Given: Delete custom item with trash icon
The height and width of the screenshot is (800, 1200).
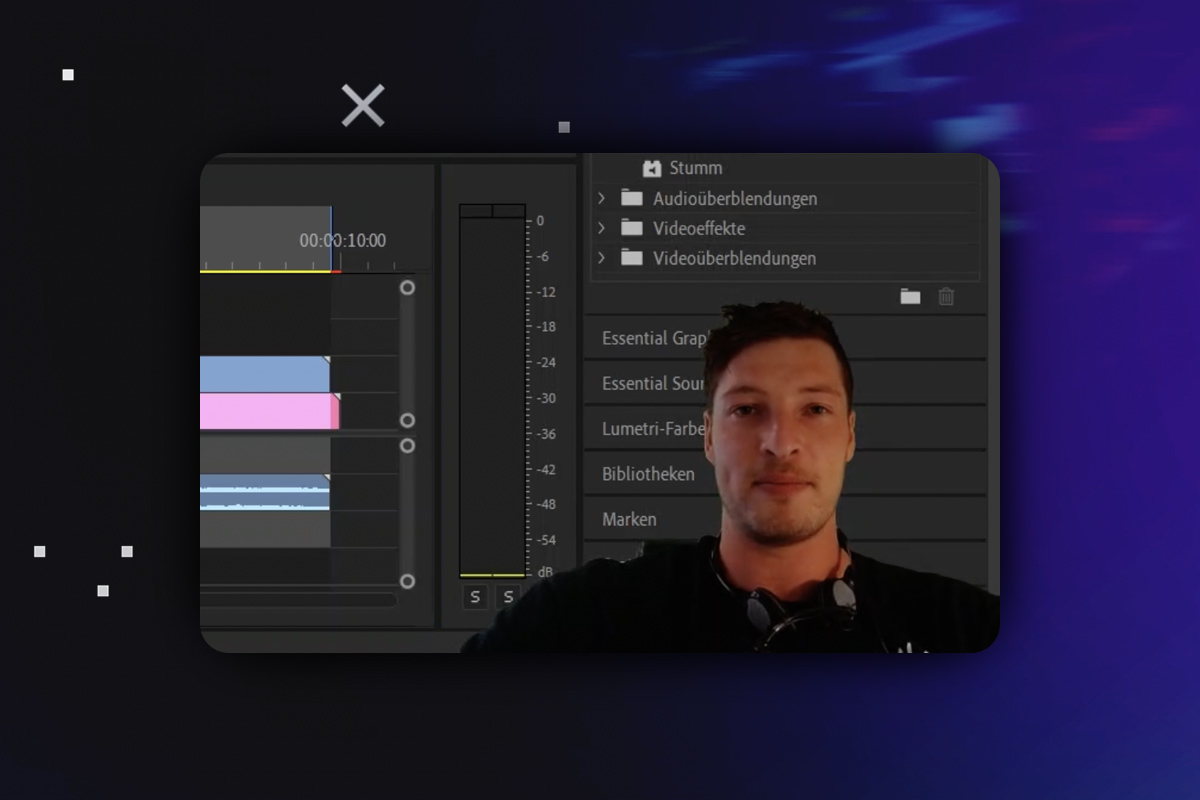Looking at the screenshot, I should click(946, 296).
